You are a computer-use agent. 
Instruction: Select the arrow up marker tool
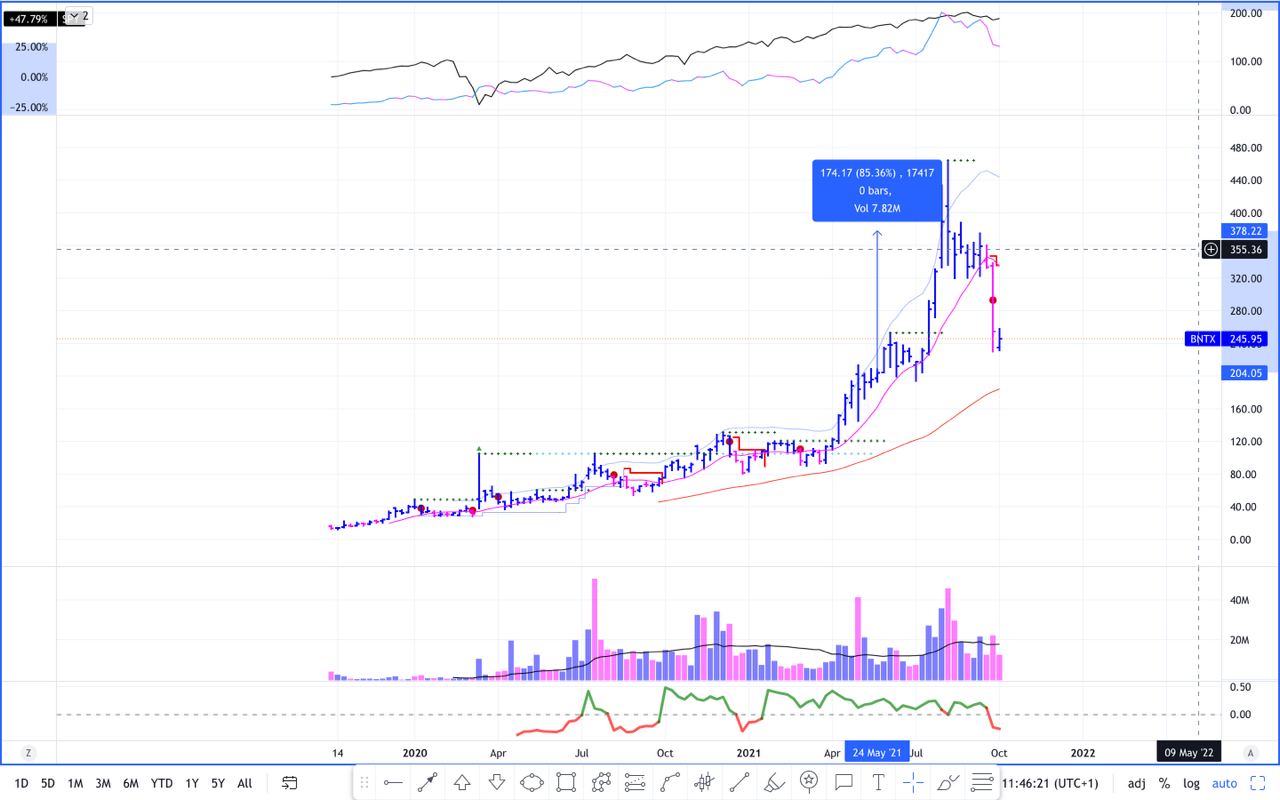(x=462, y=783)
